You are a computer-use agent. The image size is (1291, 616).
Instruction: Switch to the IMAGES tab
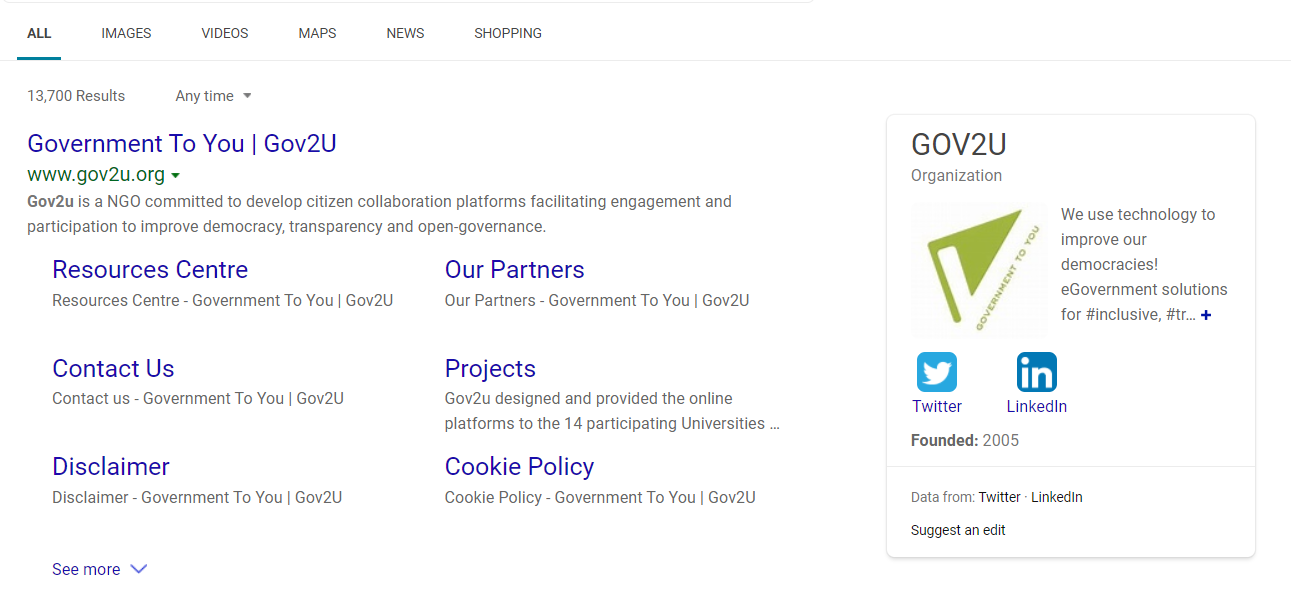(126, 33)
